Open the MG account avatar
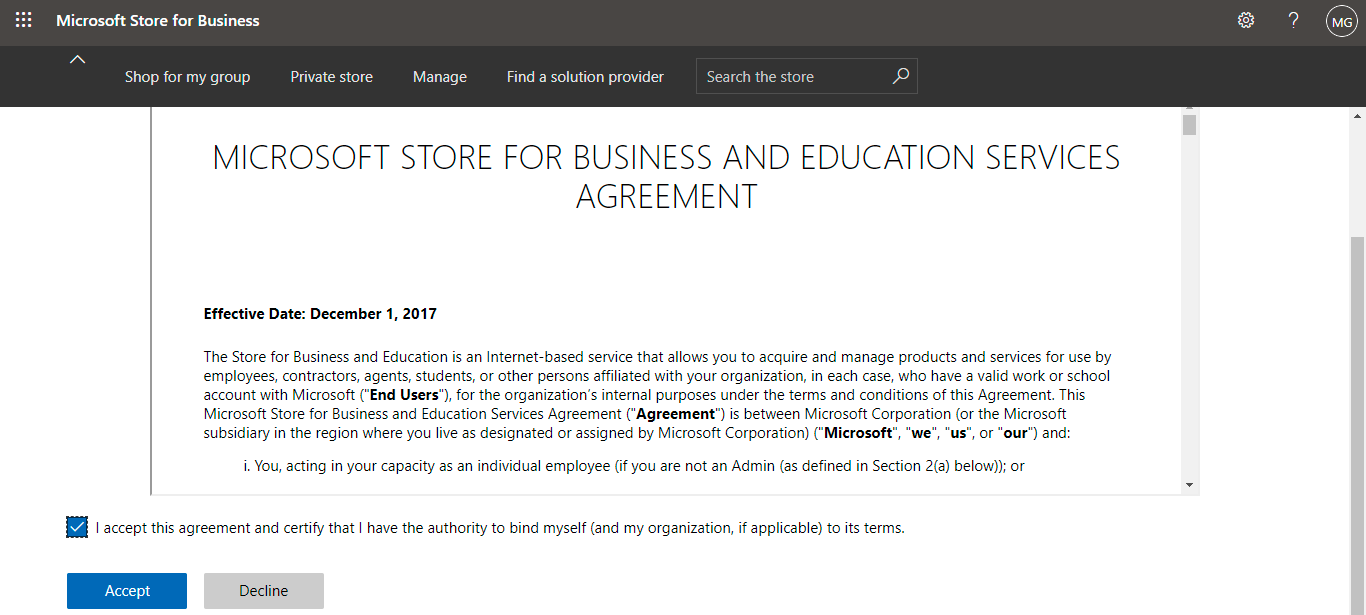The height and width of the screenshot is (615, 1366). [x=1341, y=21]
